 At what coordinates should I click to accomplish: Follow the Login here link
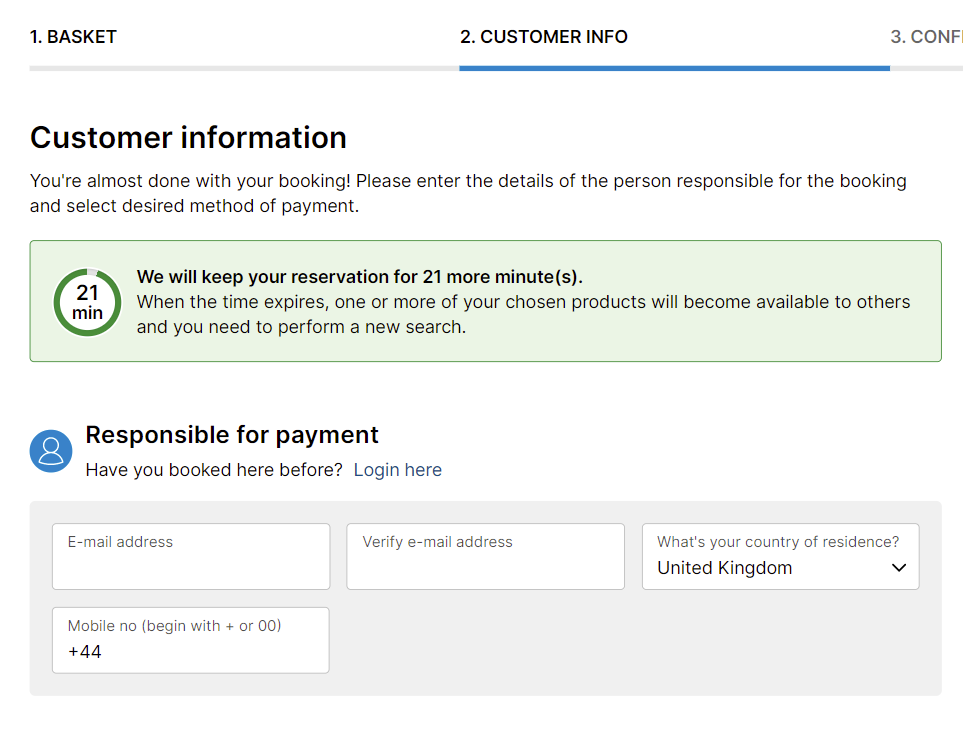(x=397, y=470)
